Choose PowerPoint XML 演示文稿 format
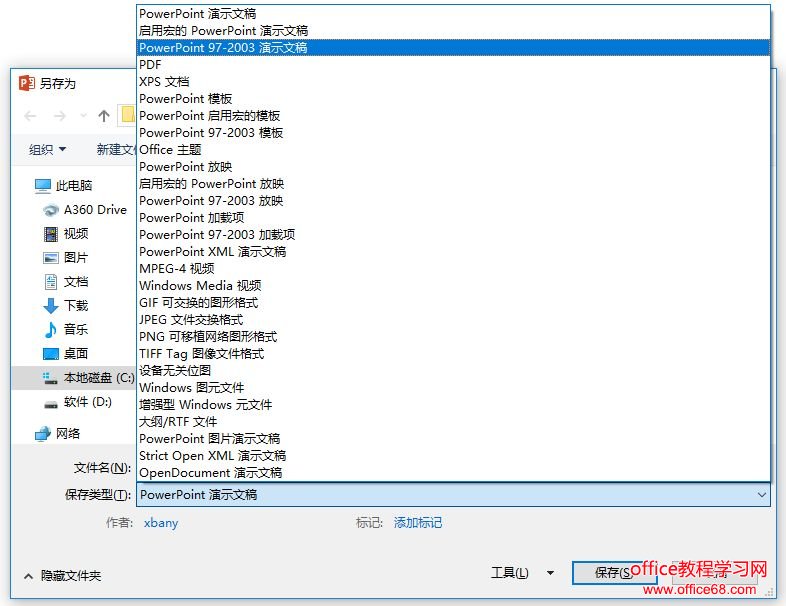 (453, 252)
